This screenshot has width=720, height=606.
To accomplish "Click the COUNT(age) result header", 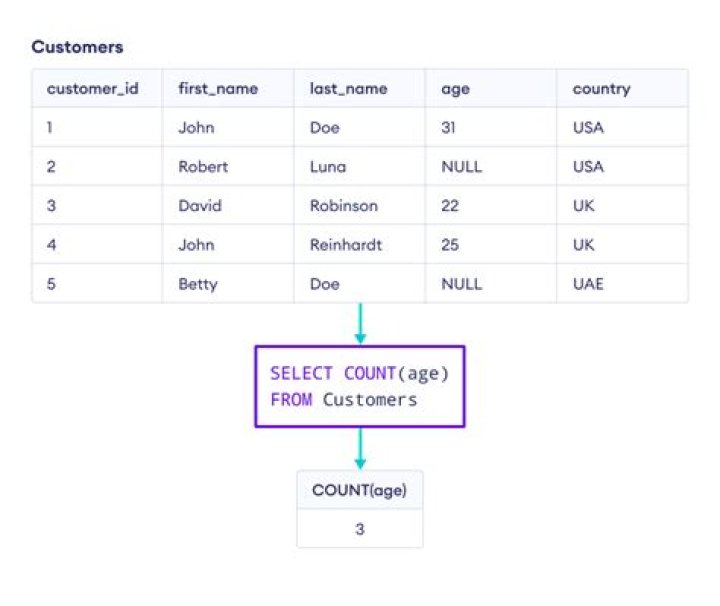I will [359, 490].
